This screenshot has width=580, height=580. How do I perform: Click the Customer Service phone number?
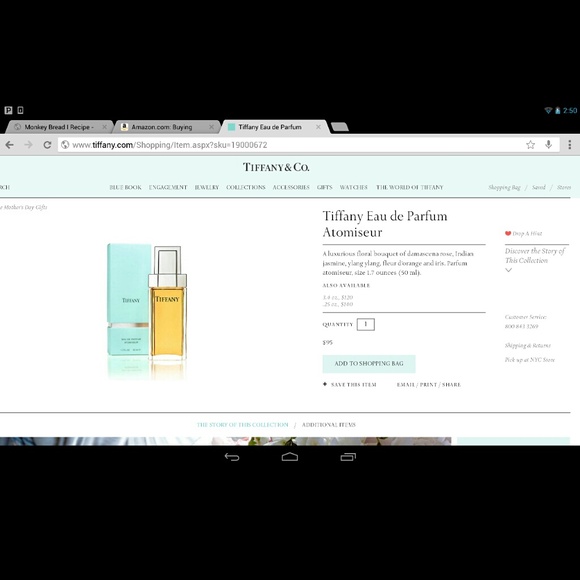click(521, 326)
